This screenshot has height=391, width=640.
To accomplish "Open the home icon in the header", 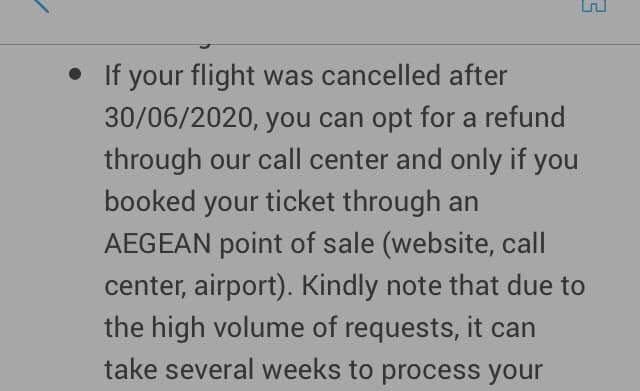I will (x=593, y=6).
